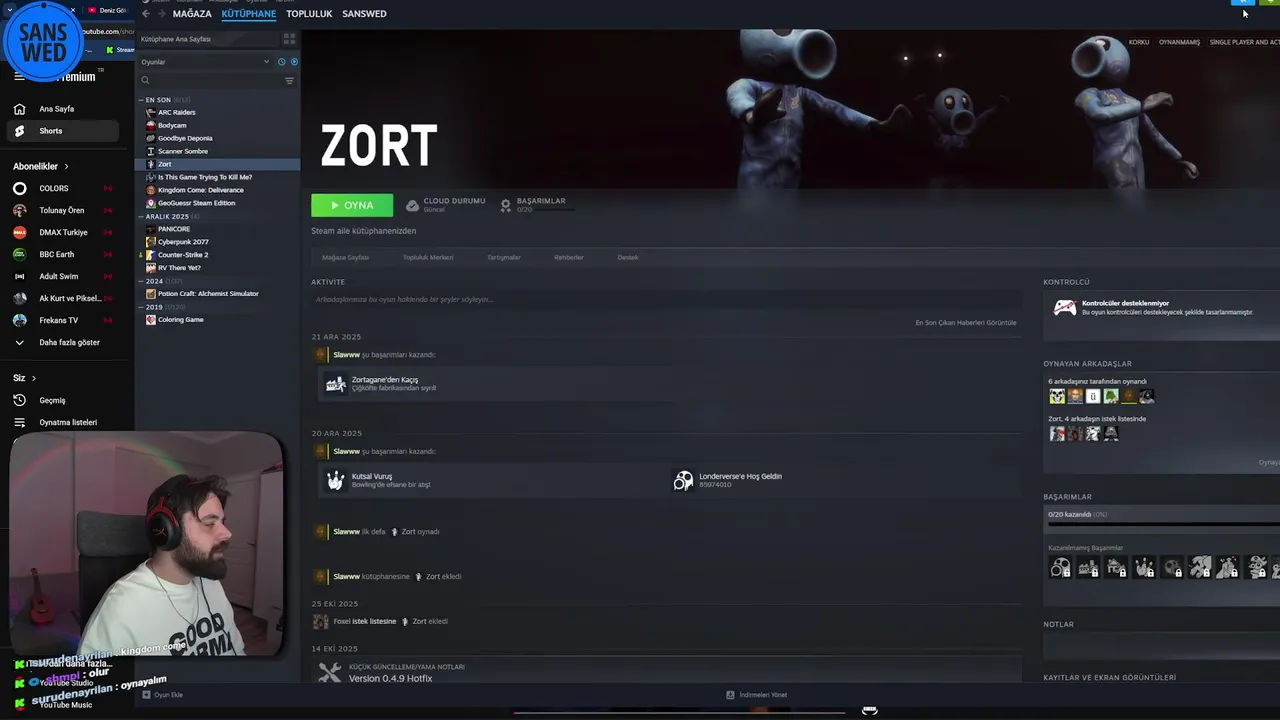Select ARC Raiders in the game list
This screenshot has width=1280, height=720.
tap(177, 112)
